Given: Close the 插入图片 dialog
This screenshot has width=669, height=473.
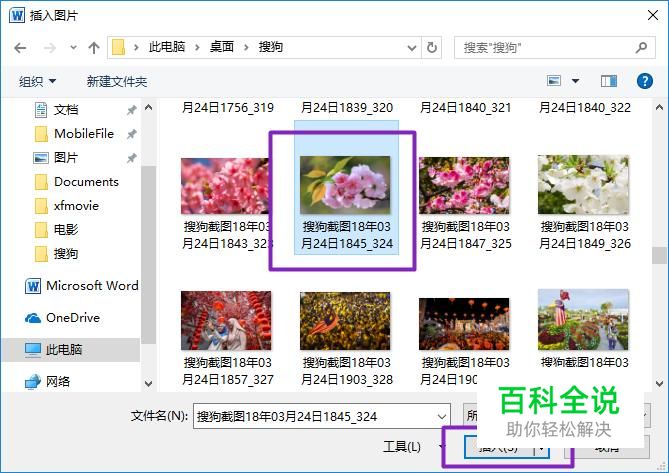Looking at the screenshot, I should coord(653,15).
